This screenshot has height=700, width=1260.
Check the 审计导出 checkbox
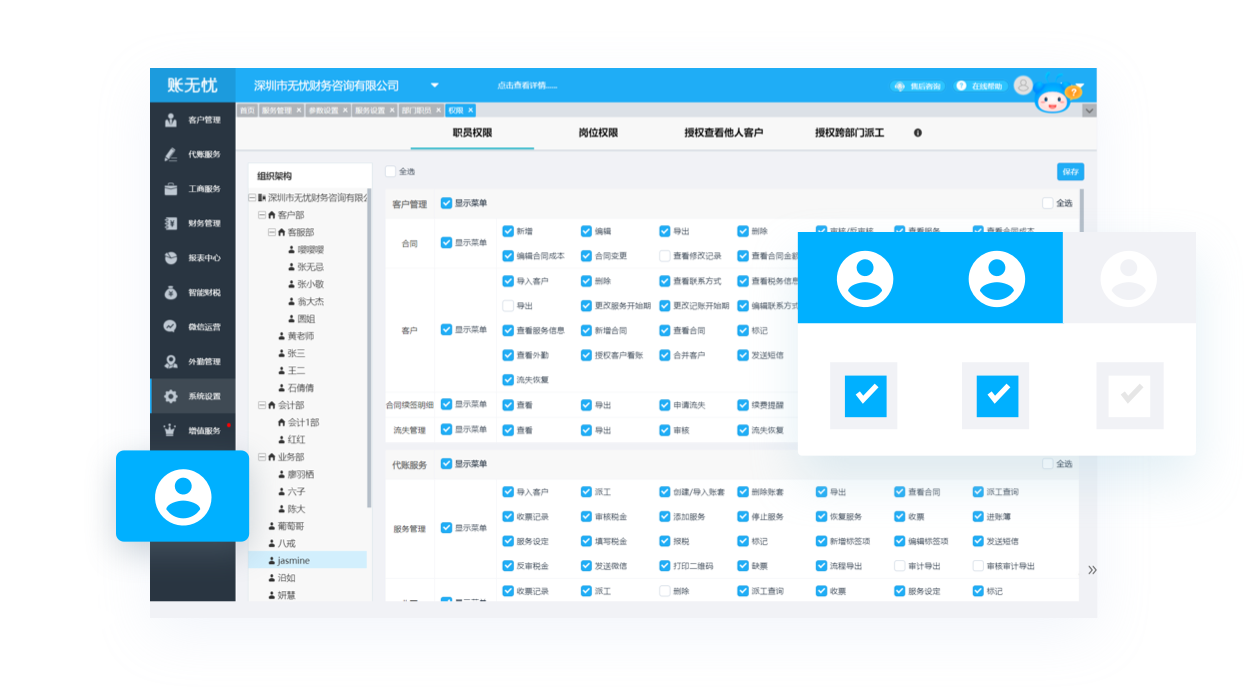click(x=900, y=566)
